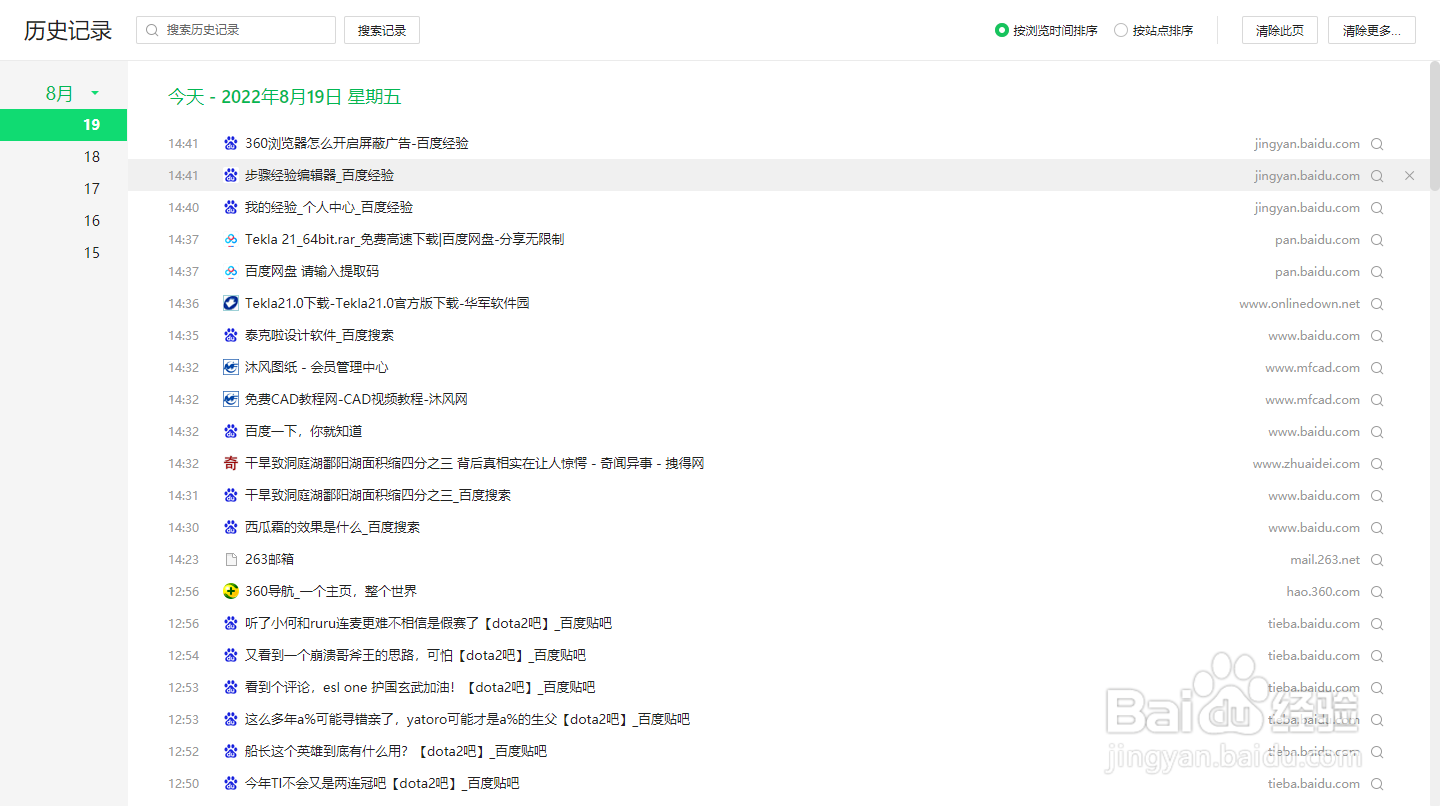This screenshot has width=1440, height=806.
Task: Click search icon for 今年TI不会又是两连冠吧 row
Action: [1377, 784]
